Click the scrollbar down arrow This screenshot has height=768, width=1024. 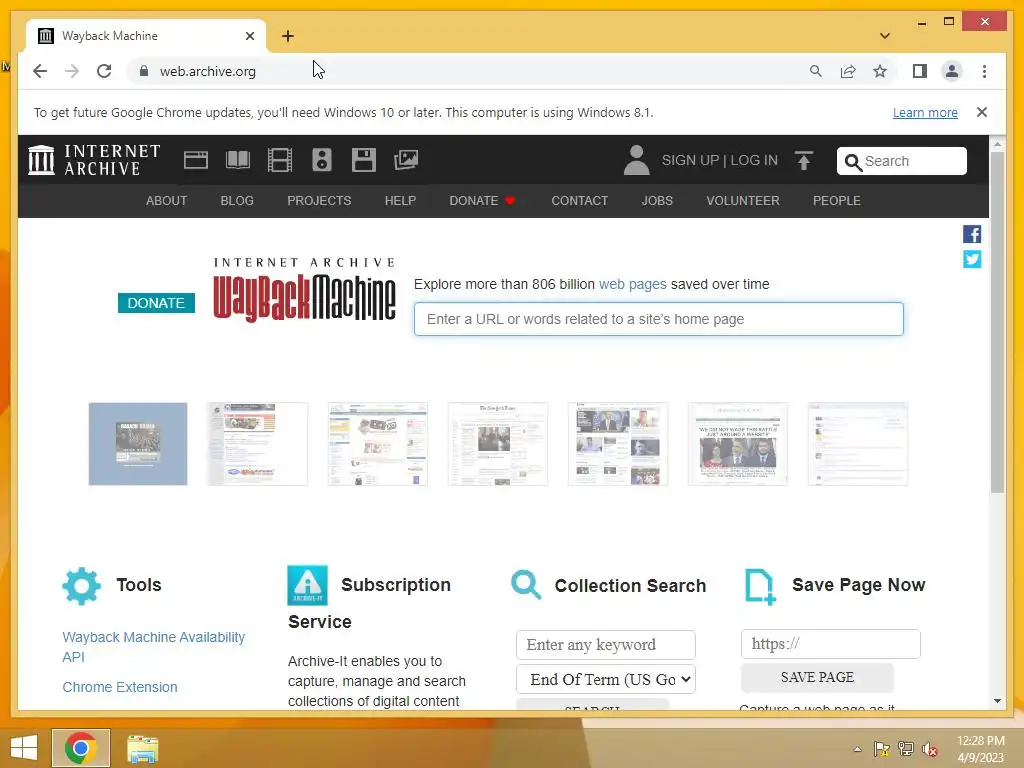click(x=997, y=701)
